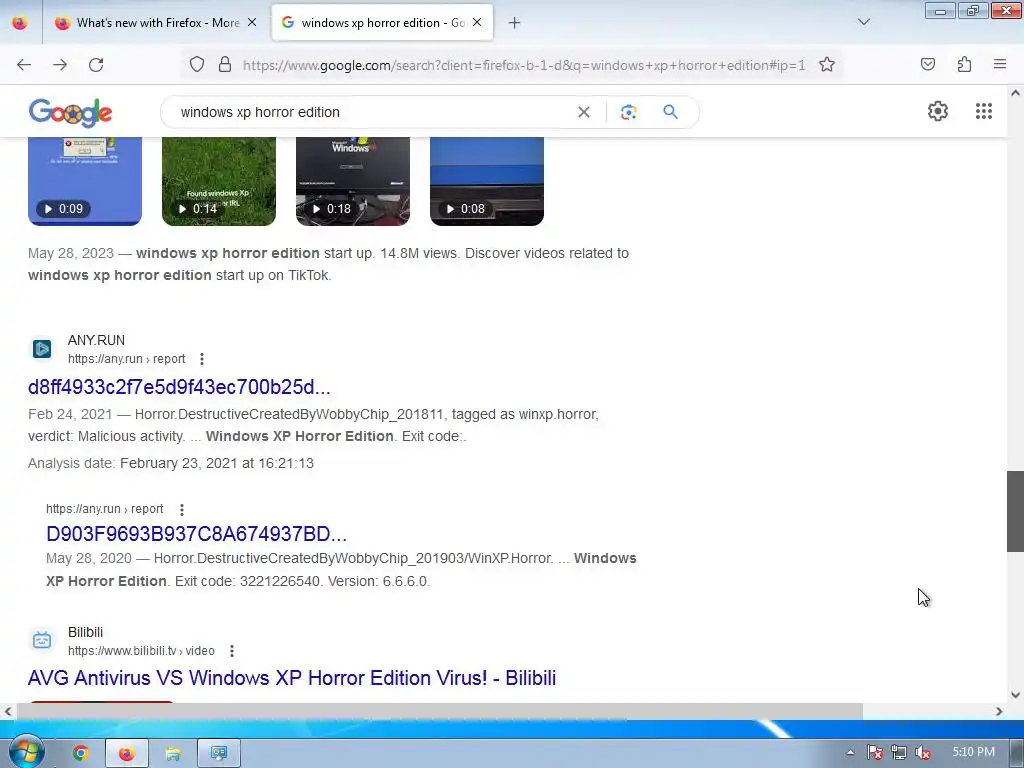Open AVG Antivirus VS Windows XP Horror link
Screen dimensions: 1024x768
[x=292, y=678]
